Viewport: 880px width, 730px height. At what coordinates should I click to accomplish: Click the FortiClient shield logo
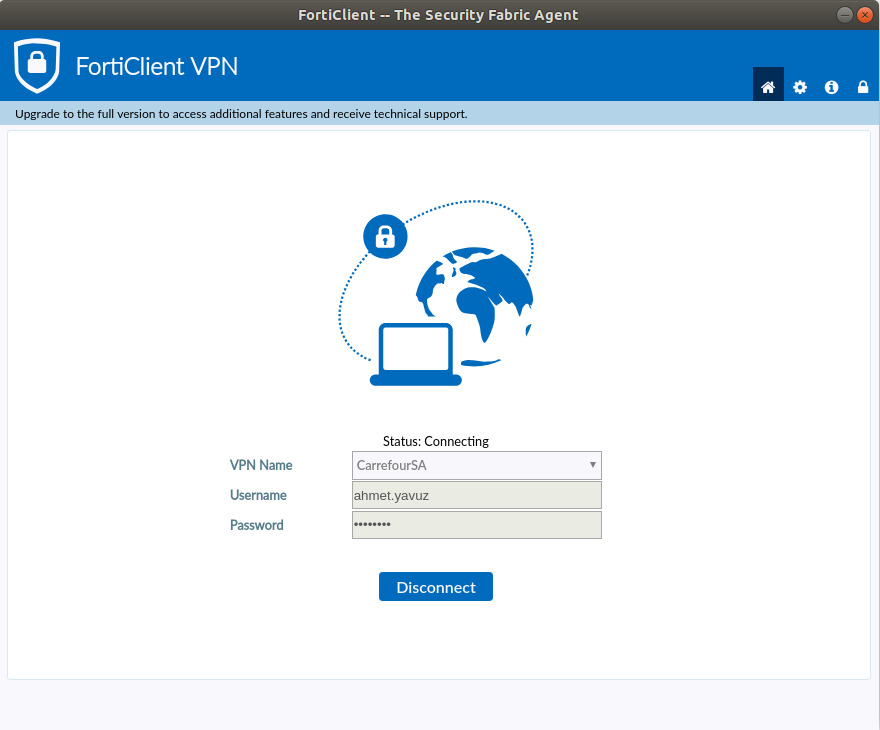[x=37, y=66]
